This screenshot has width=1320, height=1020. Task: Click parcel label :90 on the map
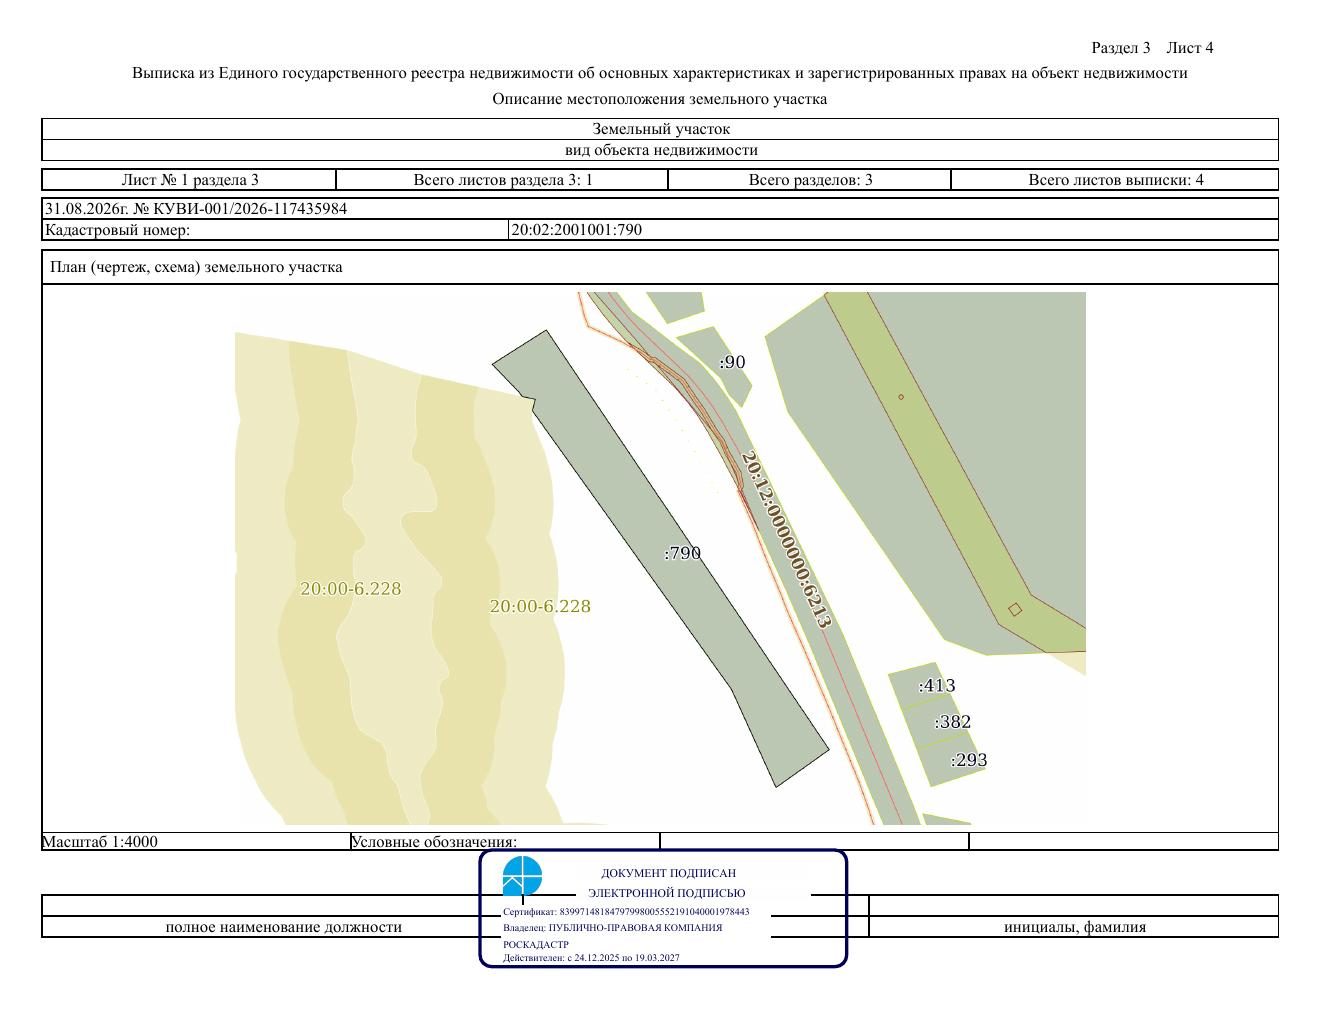(732, 362)
